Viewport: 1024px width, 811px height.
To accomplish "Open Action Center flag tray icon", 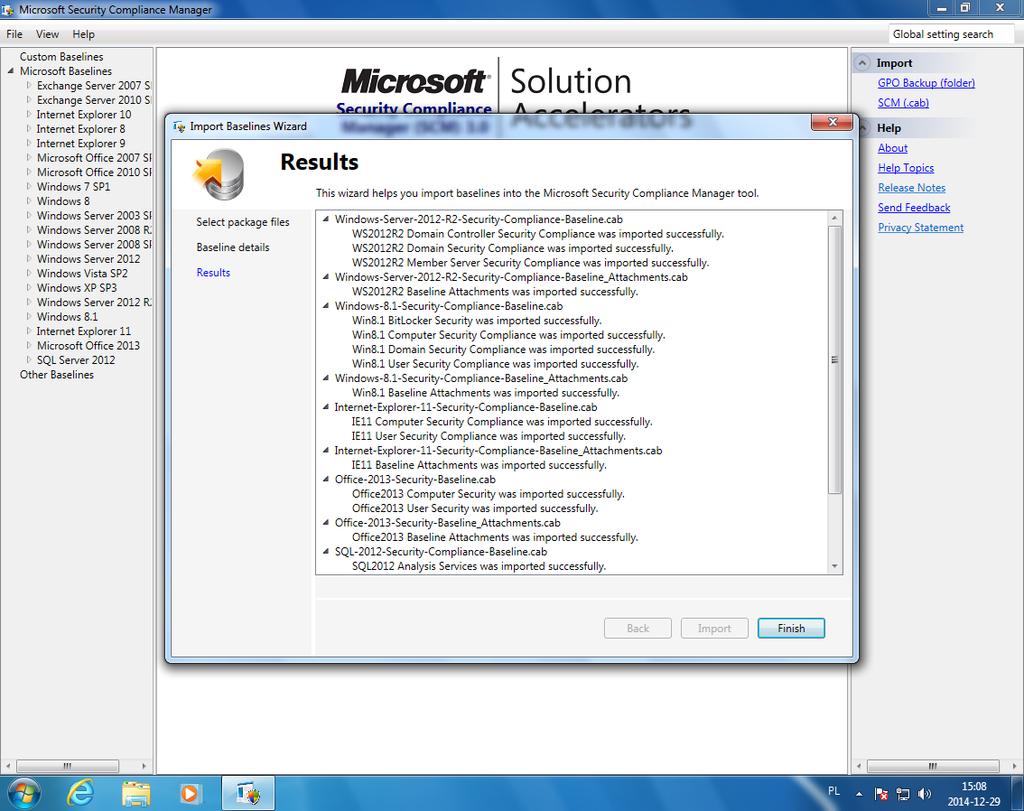I will point(881,794).
